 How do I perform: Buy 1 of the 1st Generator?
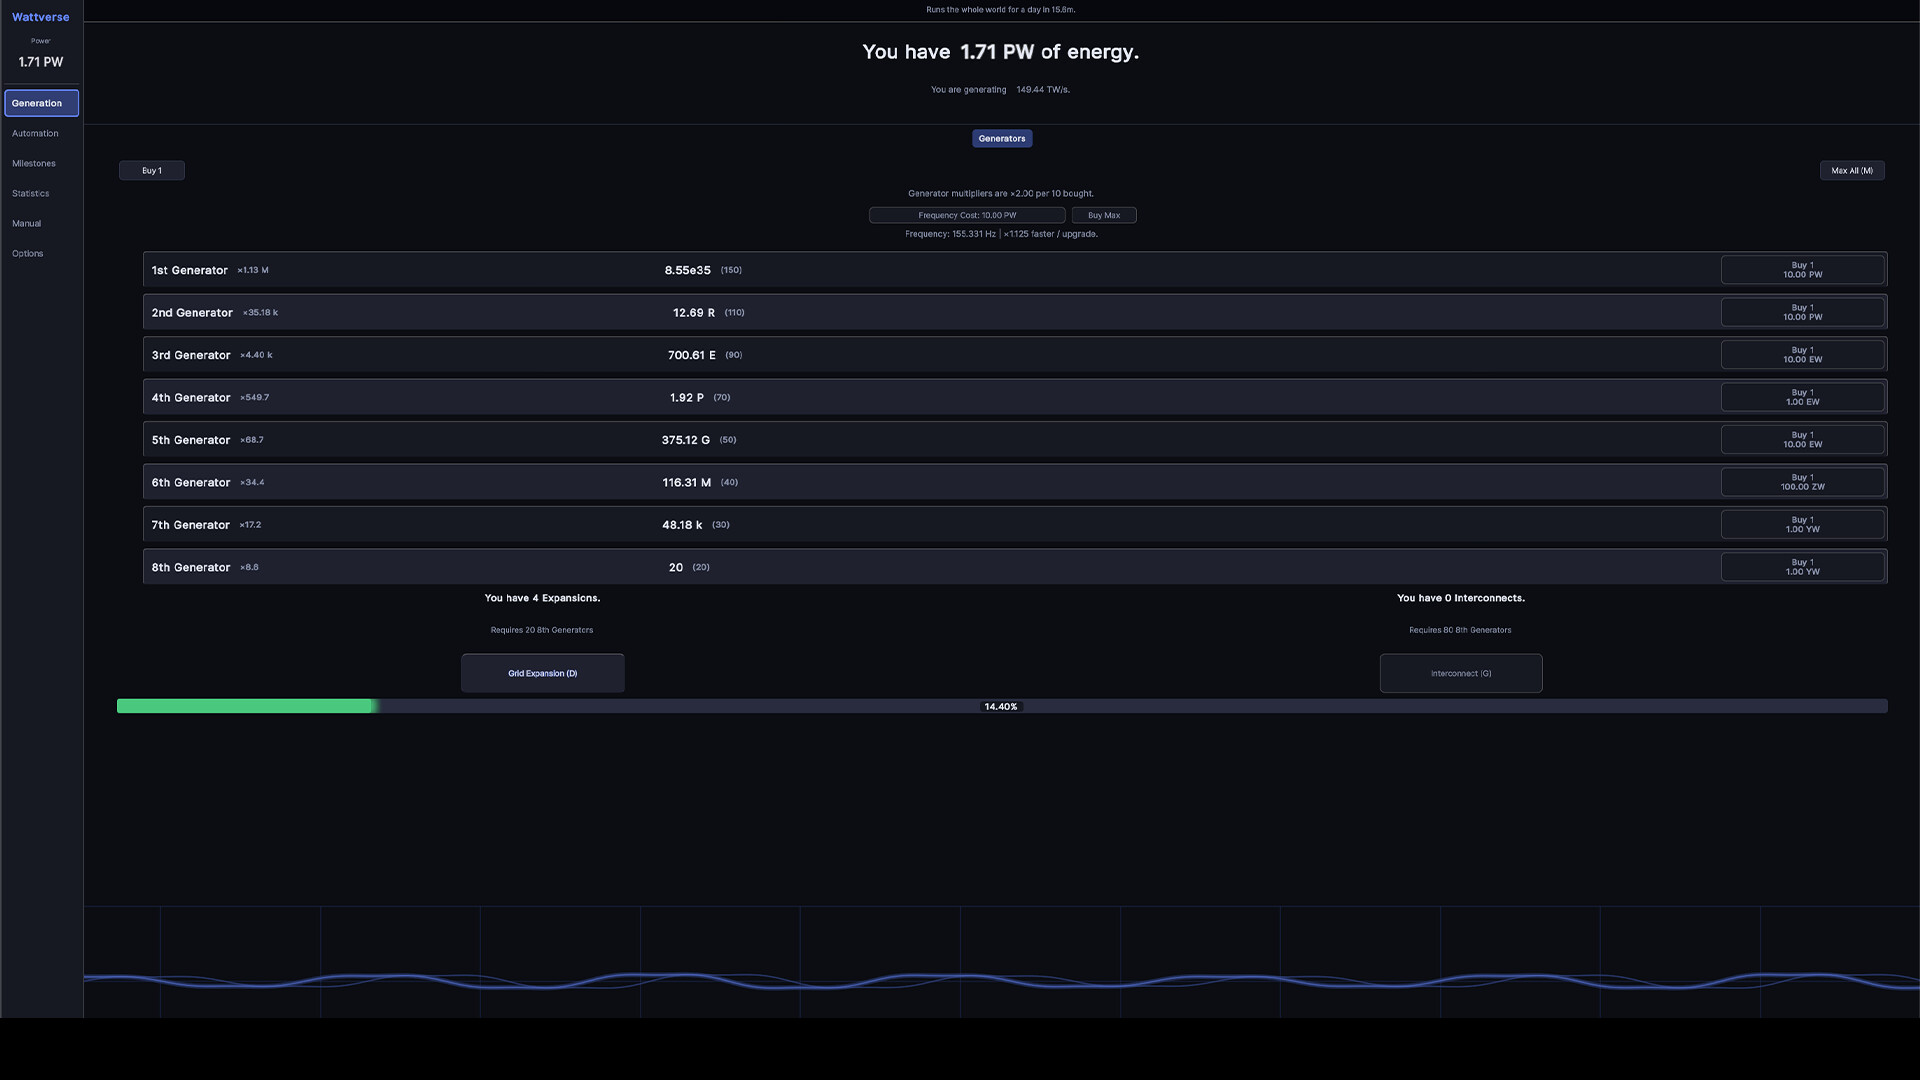[x=1803, y=270]
